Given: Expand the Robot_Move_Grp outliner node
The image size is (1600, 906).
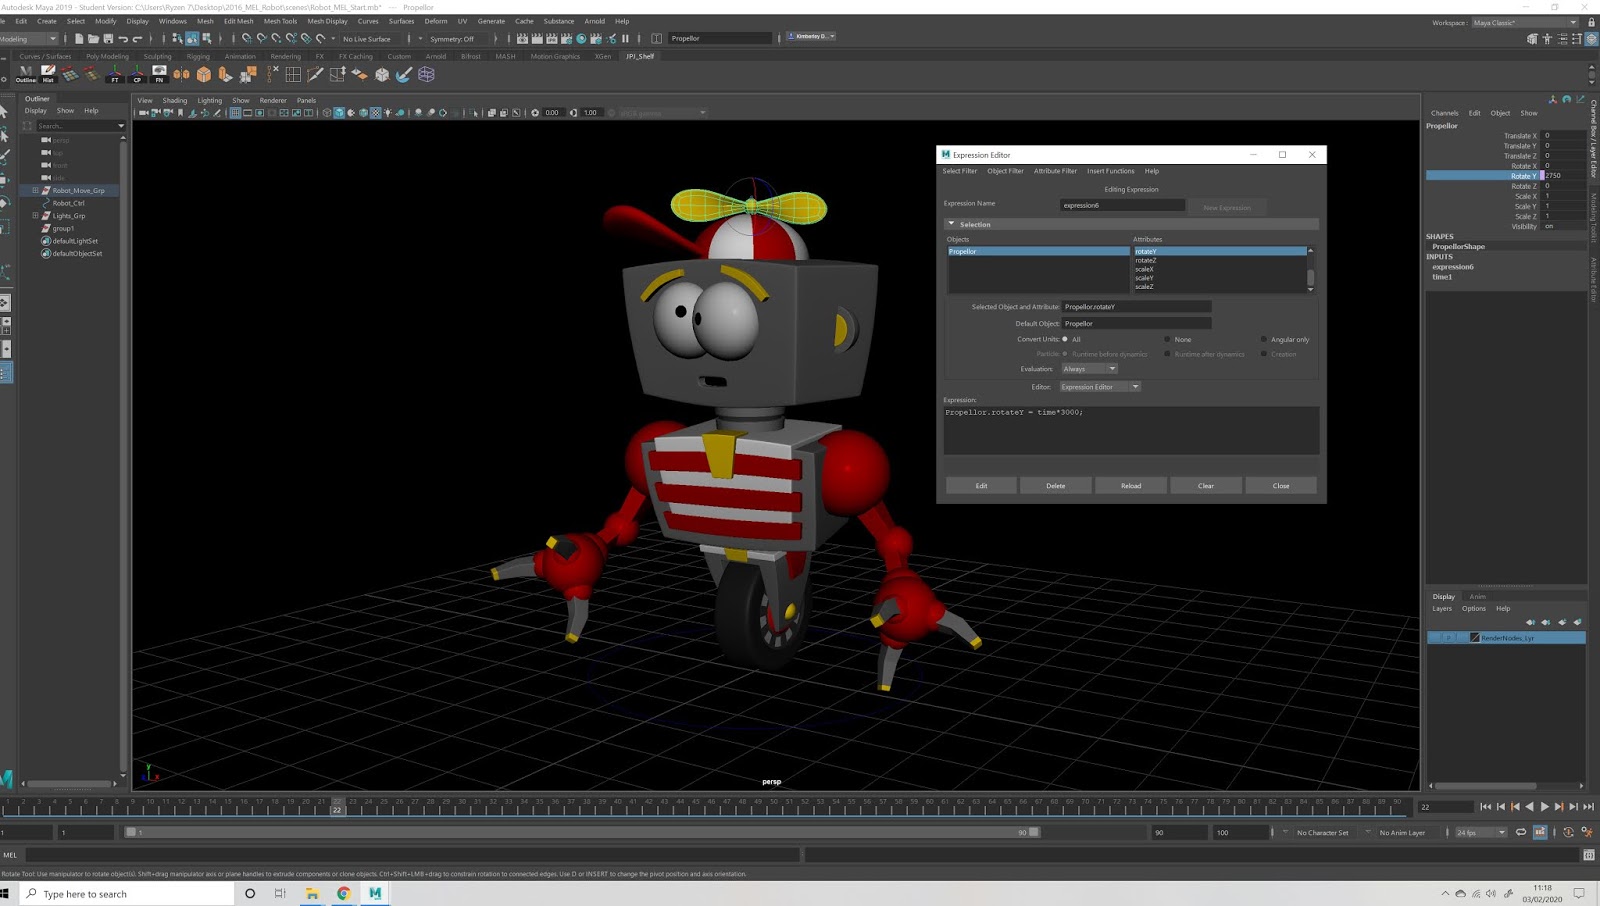Looking at the screenshot, I should pyautogui.click(x=35, y=190).
